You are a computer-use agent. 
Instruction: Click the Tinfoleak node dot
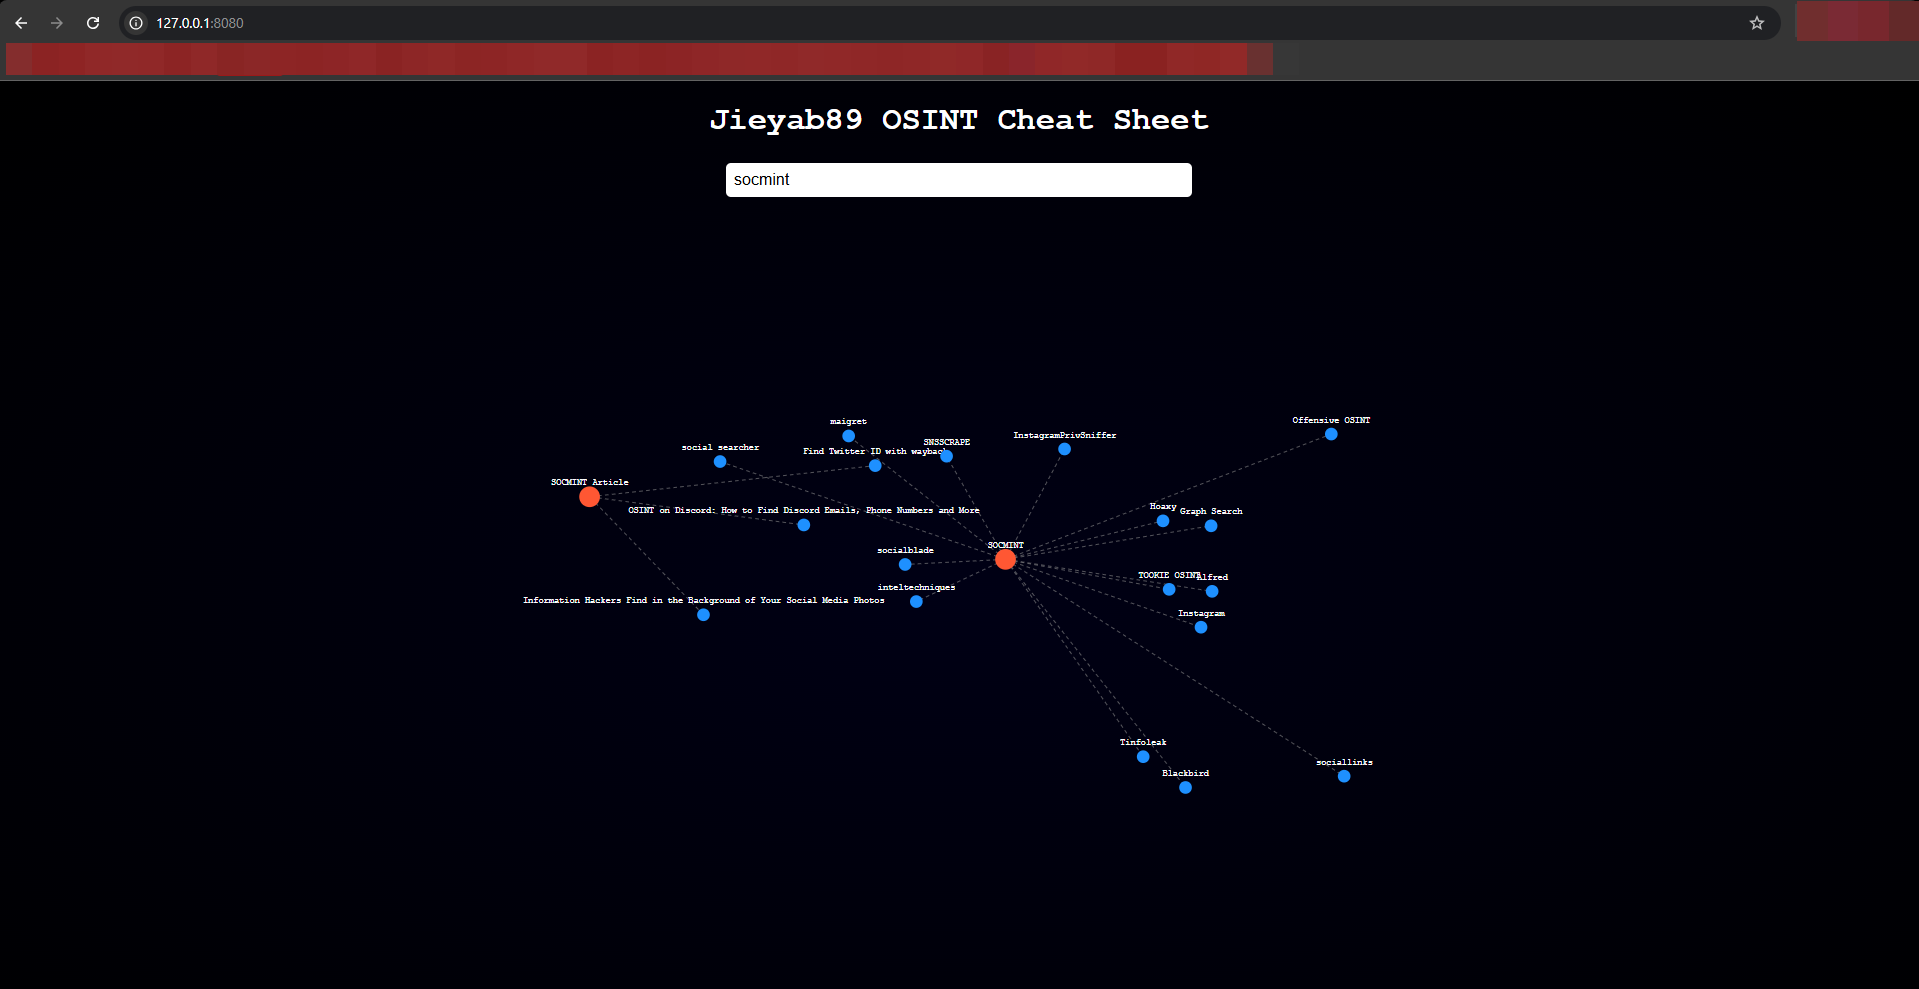(1143, 757)
